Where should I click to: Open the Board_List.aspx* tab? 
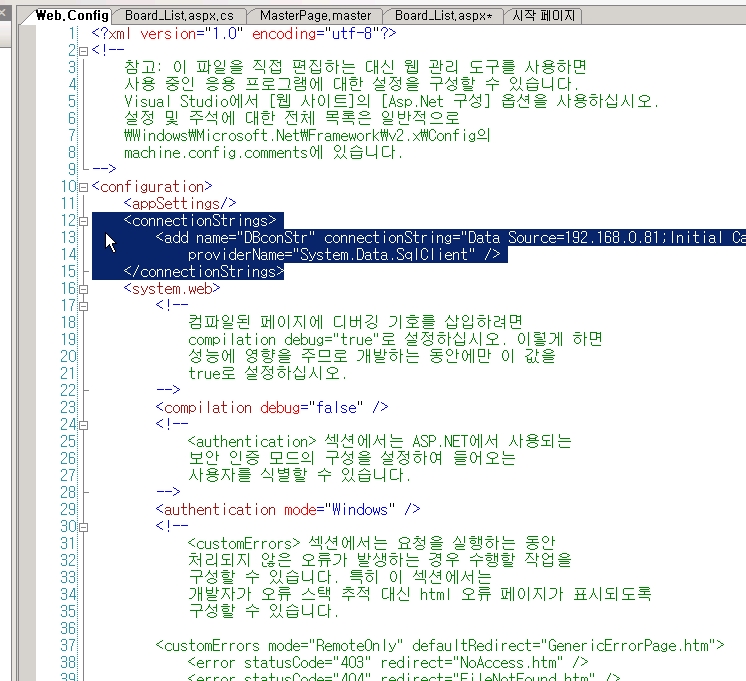tap(443, 16)
